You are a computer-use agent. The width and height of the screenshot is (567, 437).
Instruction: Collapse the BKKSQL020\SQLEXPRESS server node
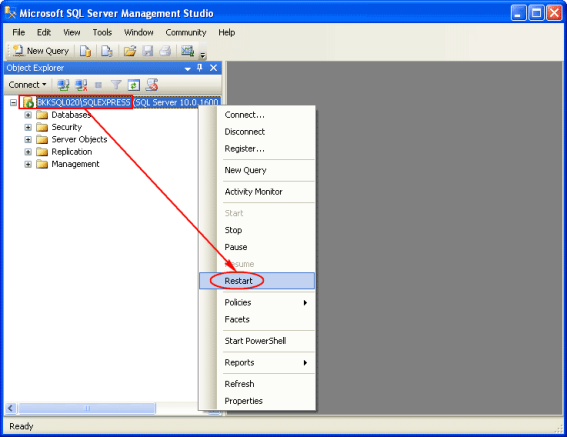point(13,103)
